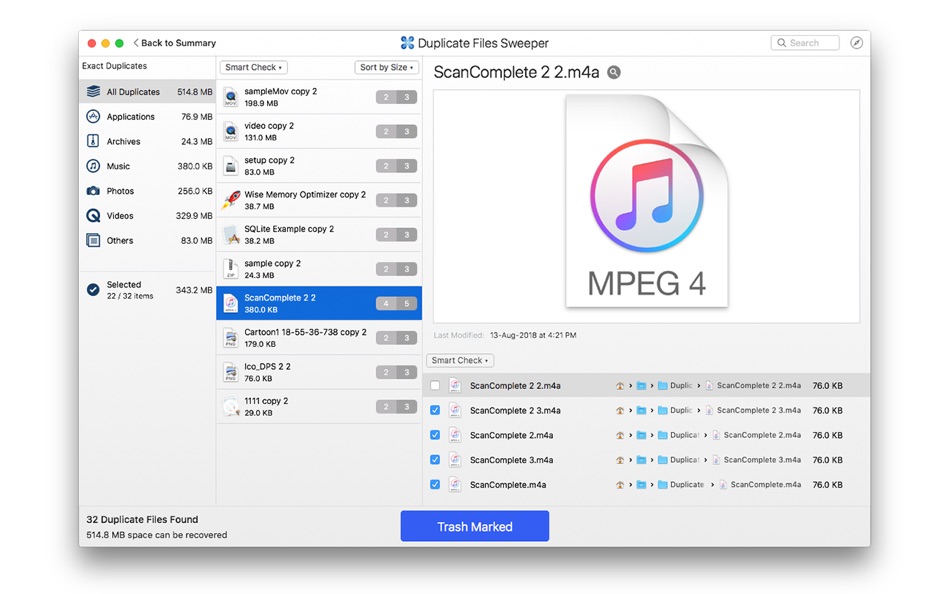Open the Sort by Size dropdown

coord(386,67)
